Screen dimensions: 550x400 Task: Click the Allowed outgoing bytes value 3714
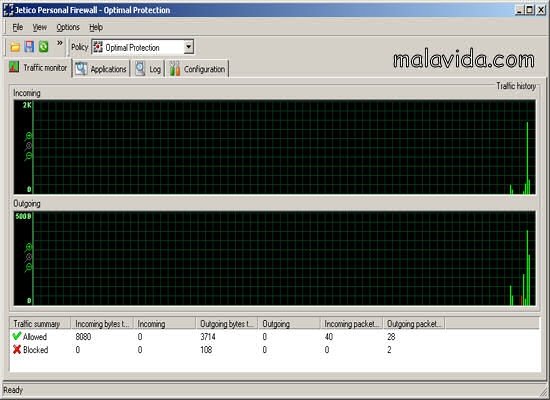point(208,337)
